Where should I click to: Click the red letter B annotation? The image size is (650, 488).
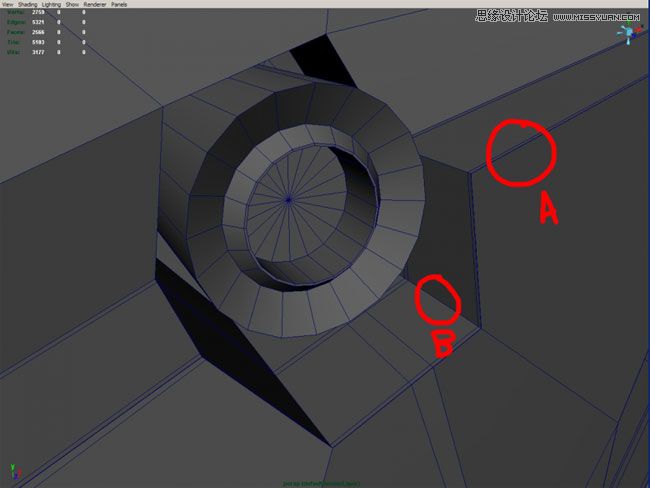(443, 343)
